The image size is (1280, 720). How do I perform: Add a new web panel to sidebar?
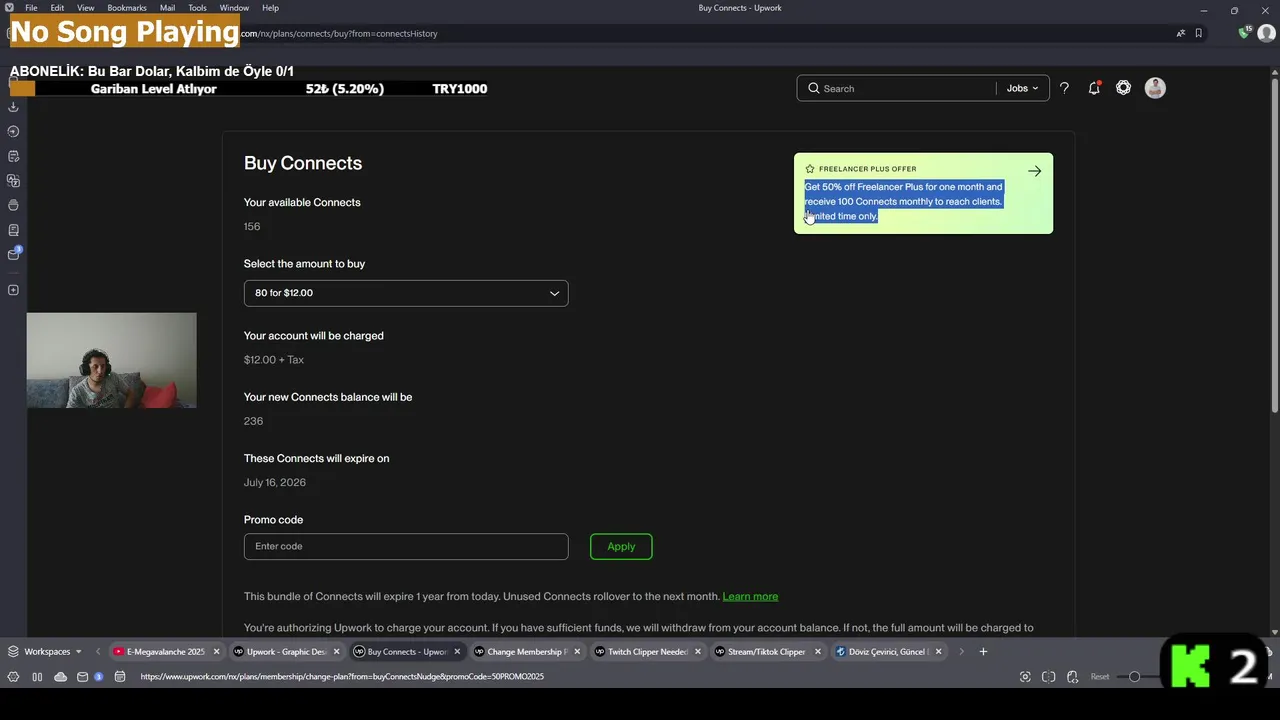click(x=13, y=290)
